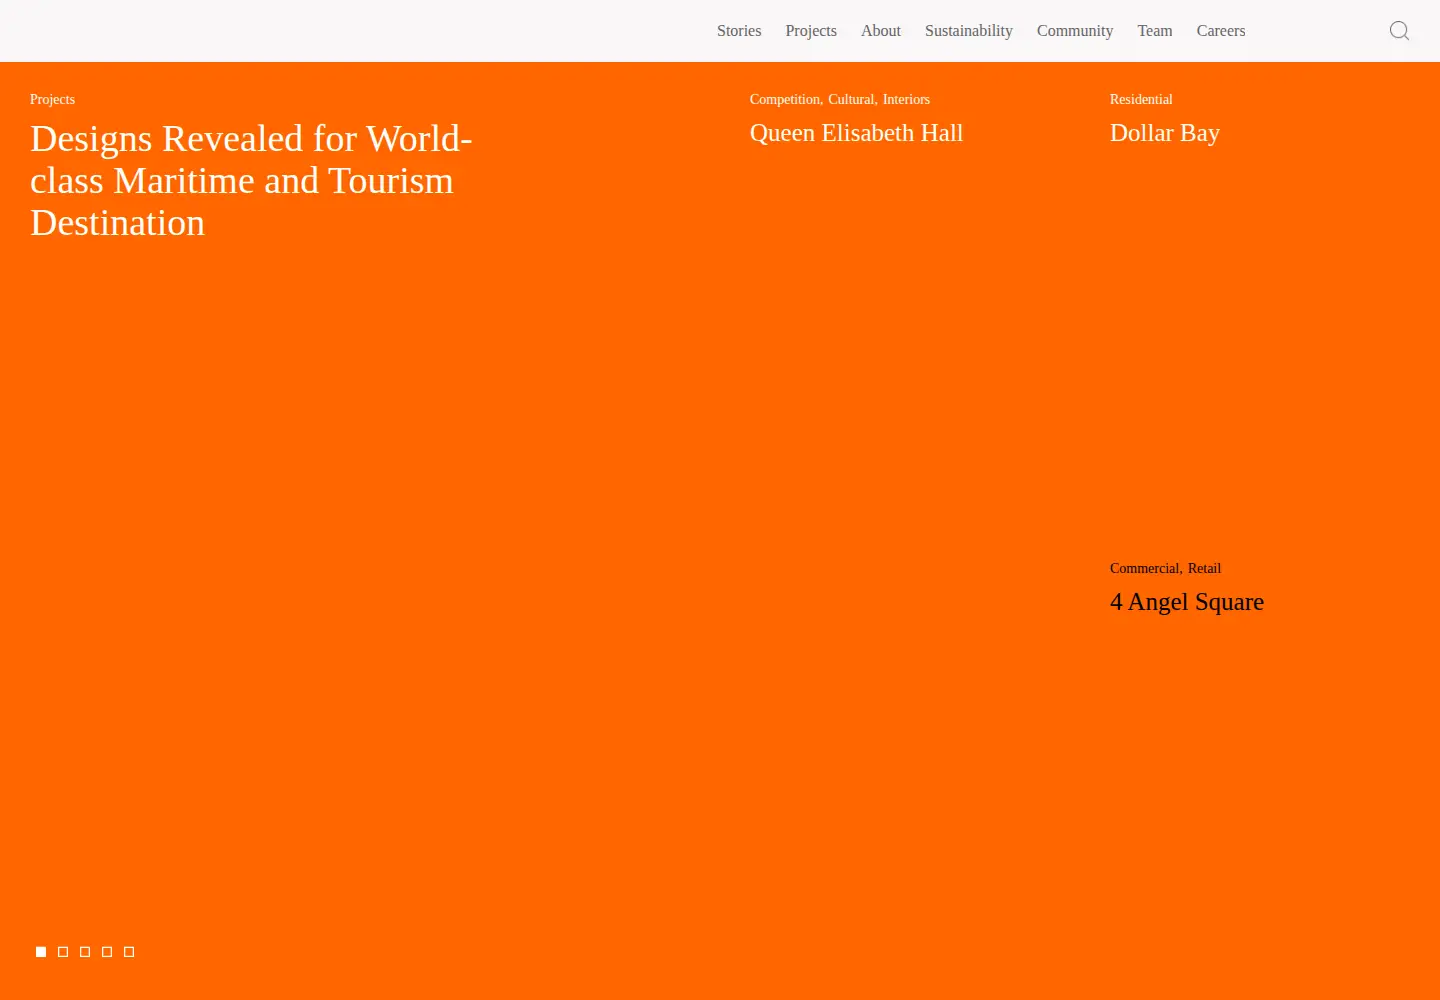Switch to the second carousel slide indicator
Viewport: 1440px width, 1000px height.
point(63,952)
